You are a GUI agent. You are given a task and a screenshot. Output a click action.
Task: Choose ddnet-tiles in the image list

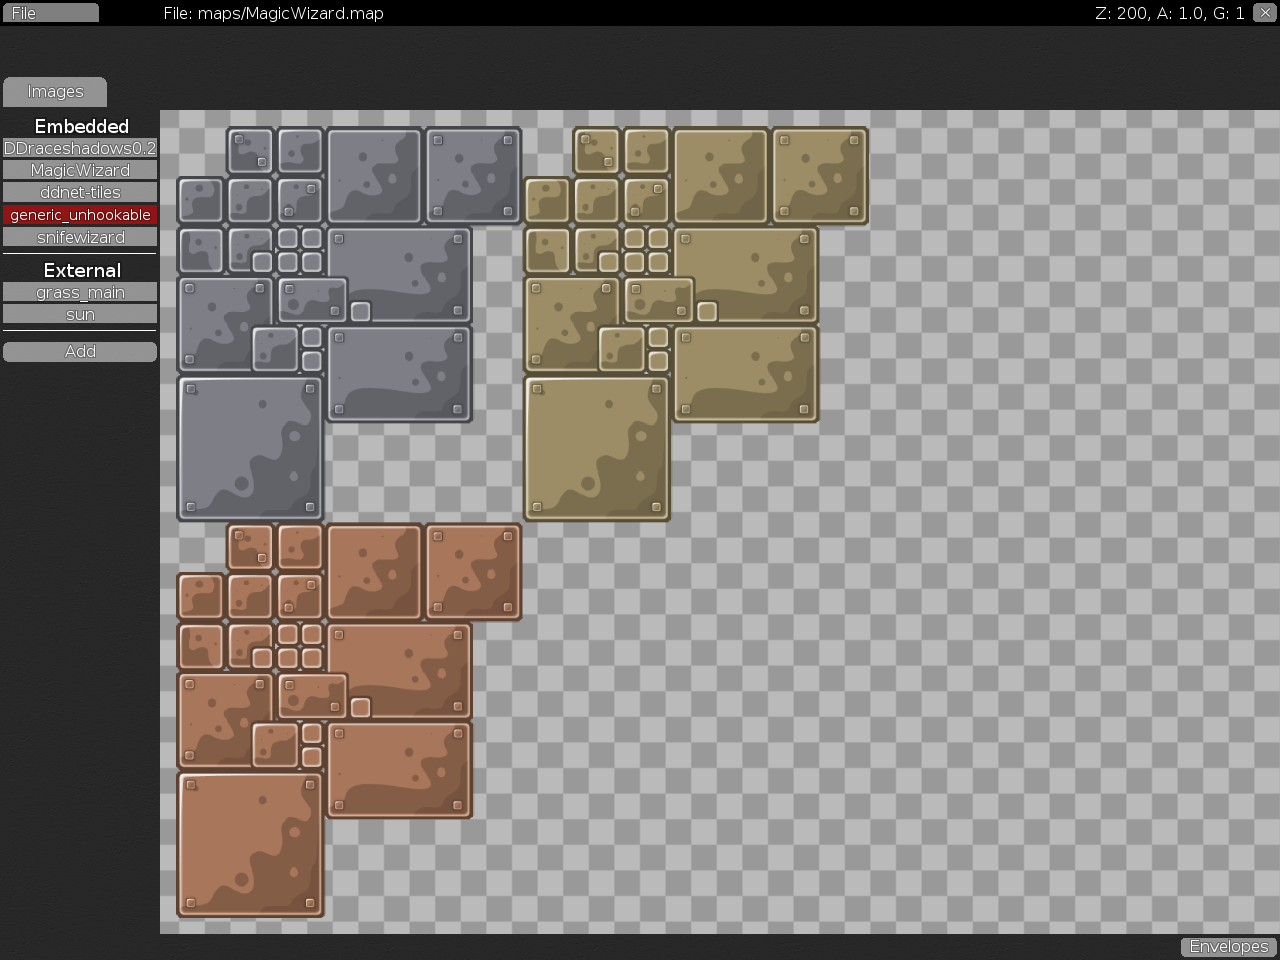(80, 192)
